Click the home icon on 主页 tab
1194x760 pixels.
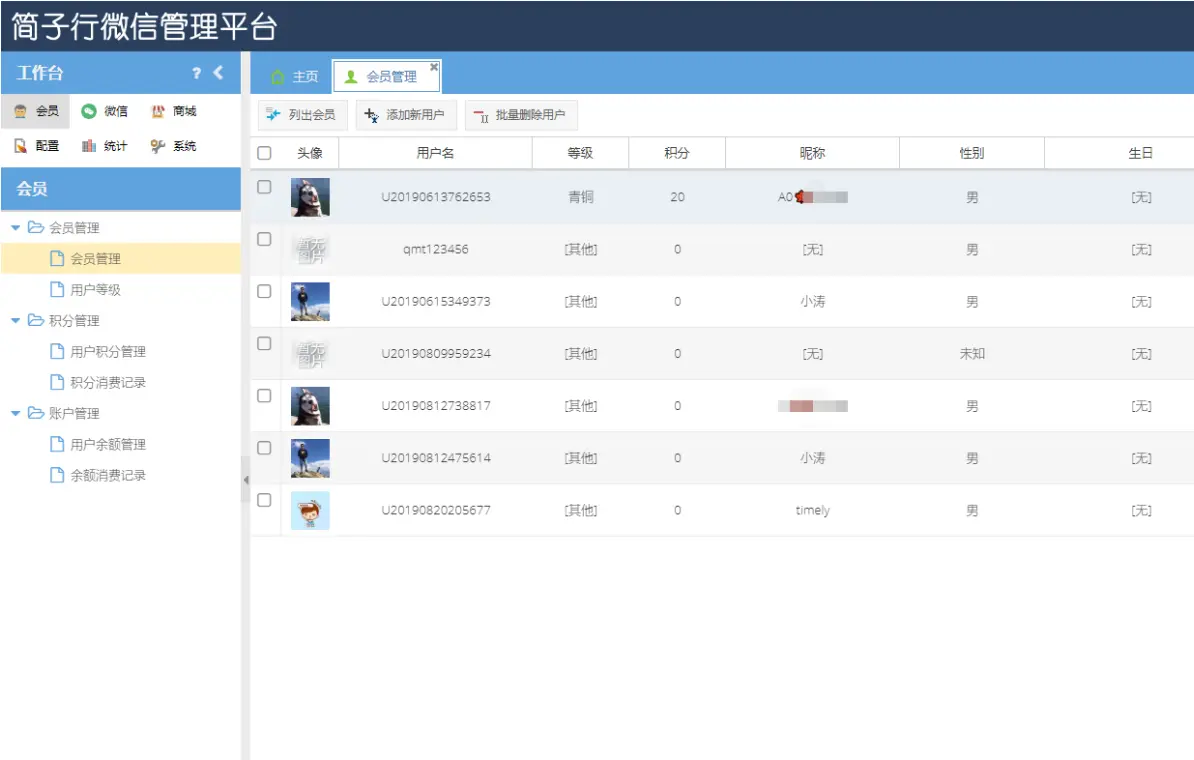pyautogui.click(x=278, y=77)
